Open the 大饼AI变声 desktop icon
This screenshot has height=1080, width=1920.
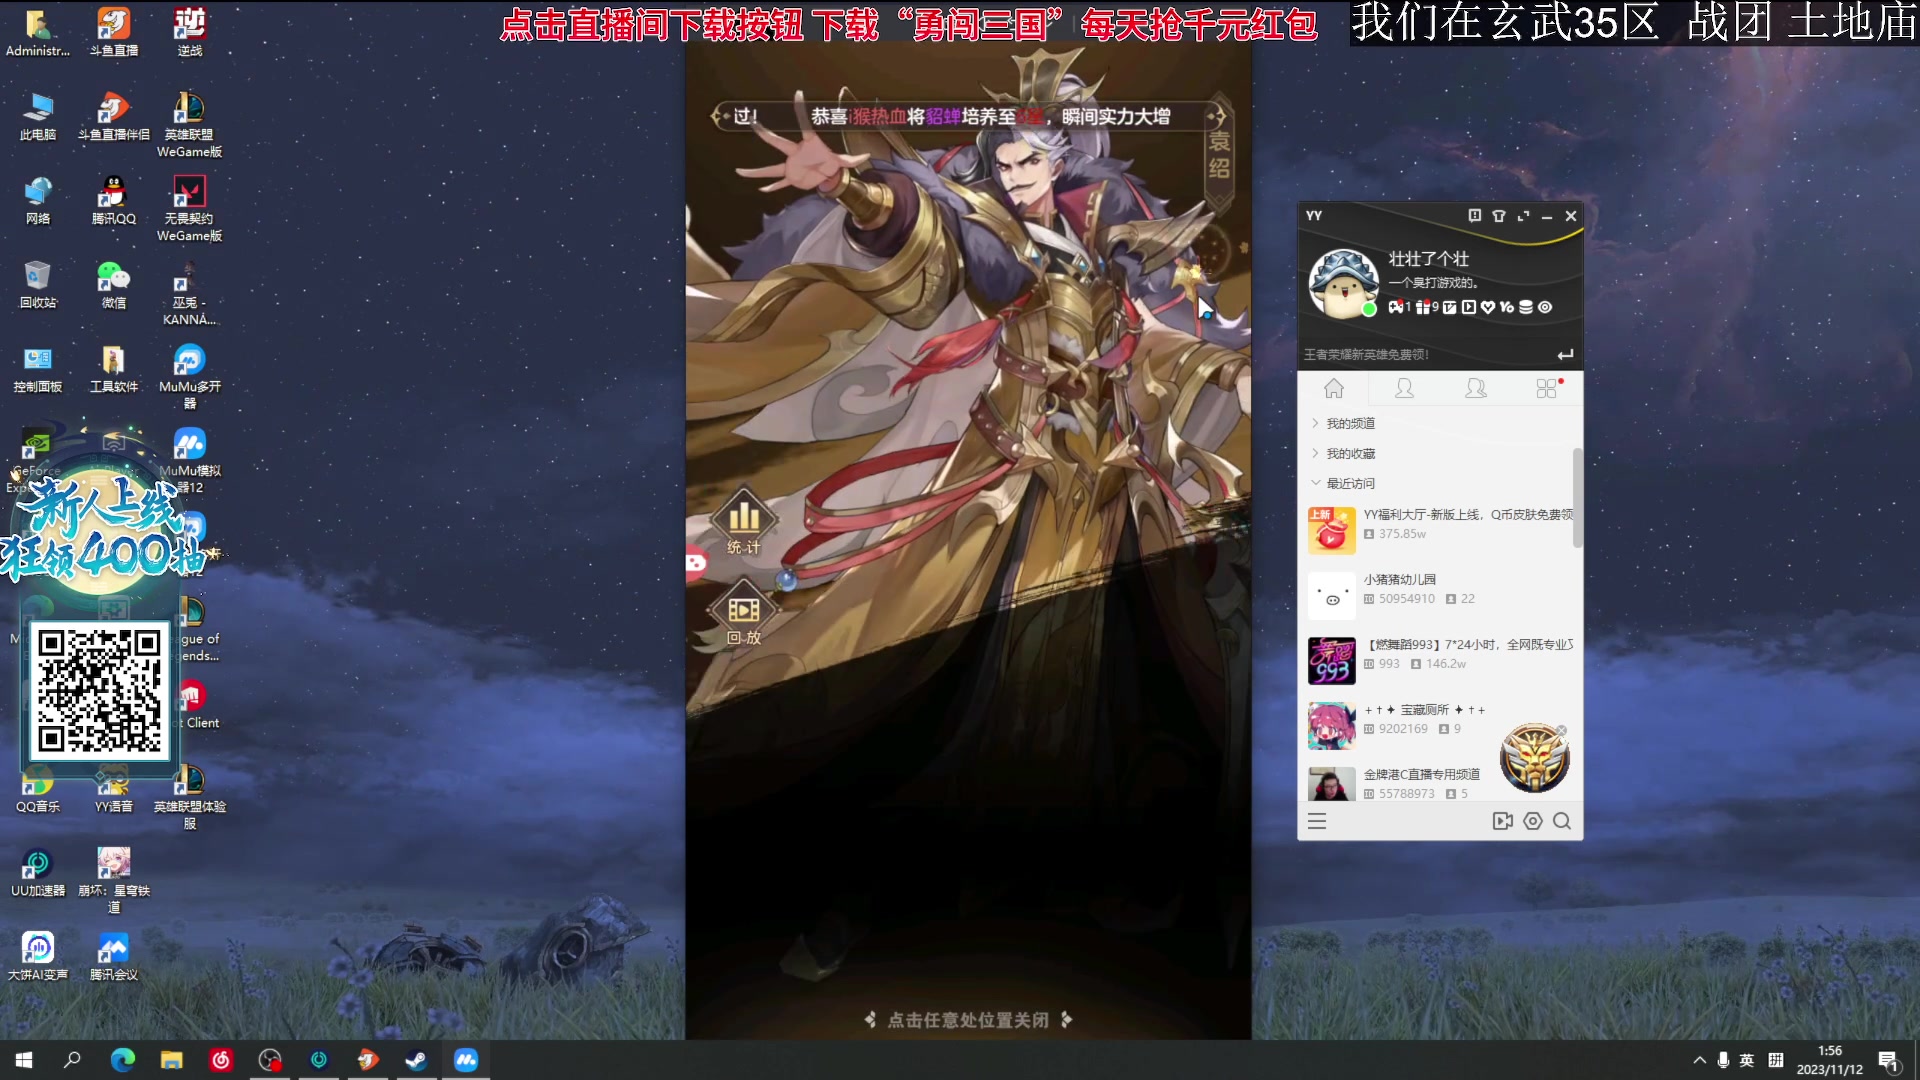coord(38,956)
